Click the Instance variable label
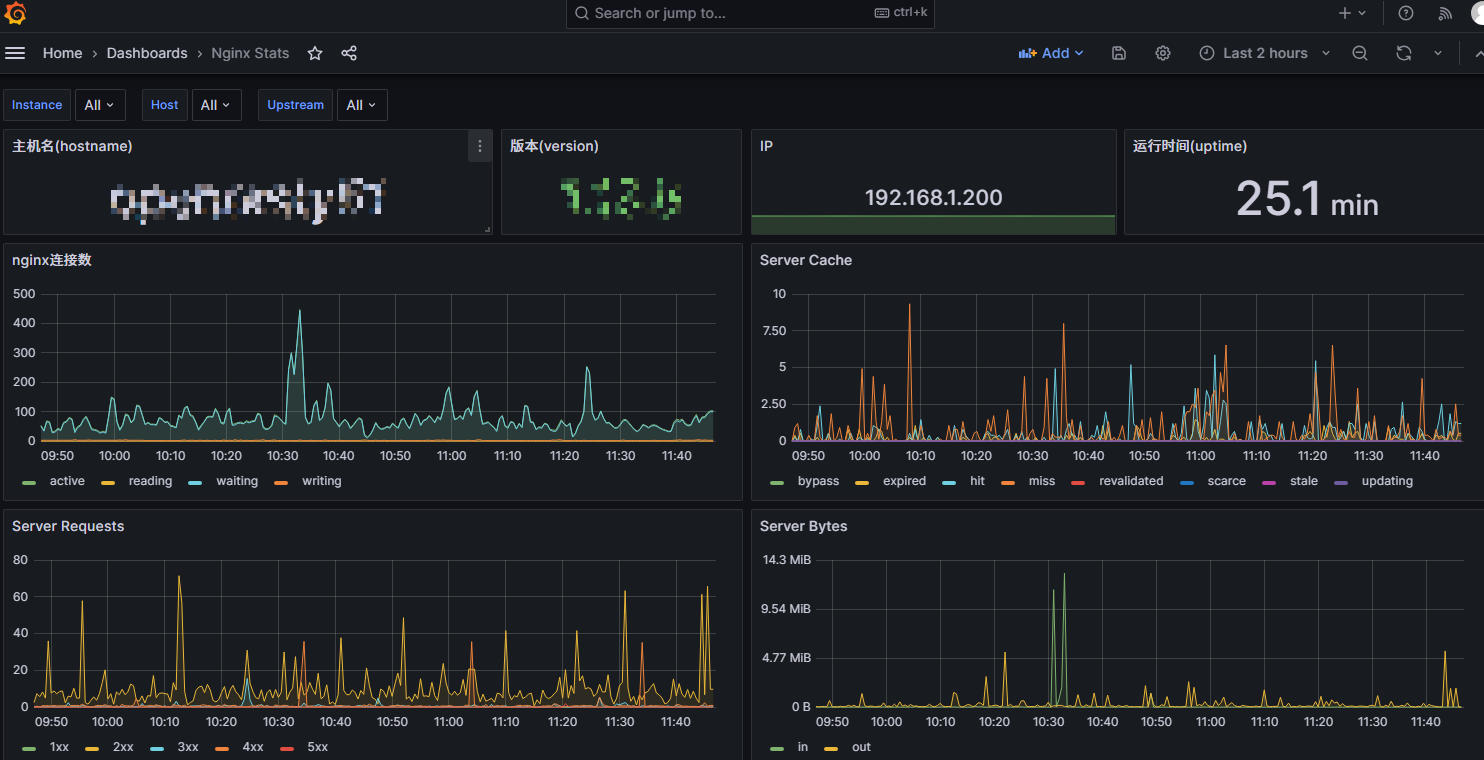The height and width of the screenshot is (760, 1484). click(37, 105)
